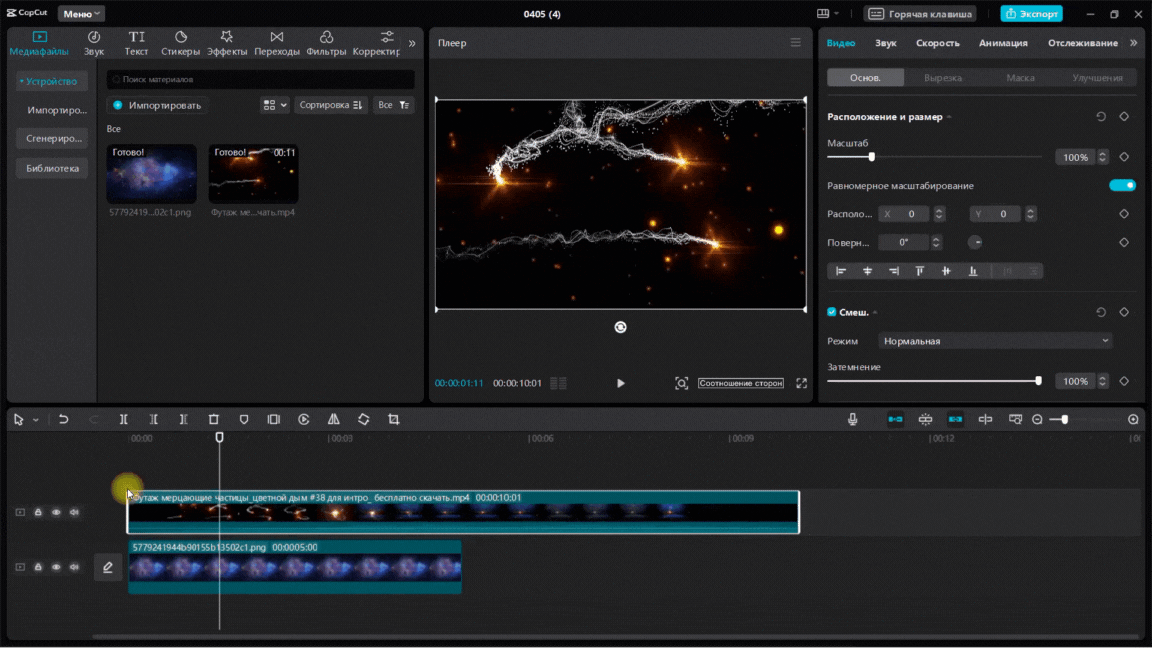The width and height of the screenshot is (1152, 648).
Task: Open the Сортировка sort dropdown
Action: point(330,105)
